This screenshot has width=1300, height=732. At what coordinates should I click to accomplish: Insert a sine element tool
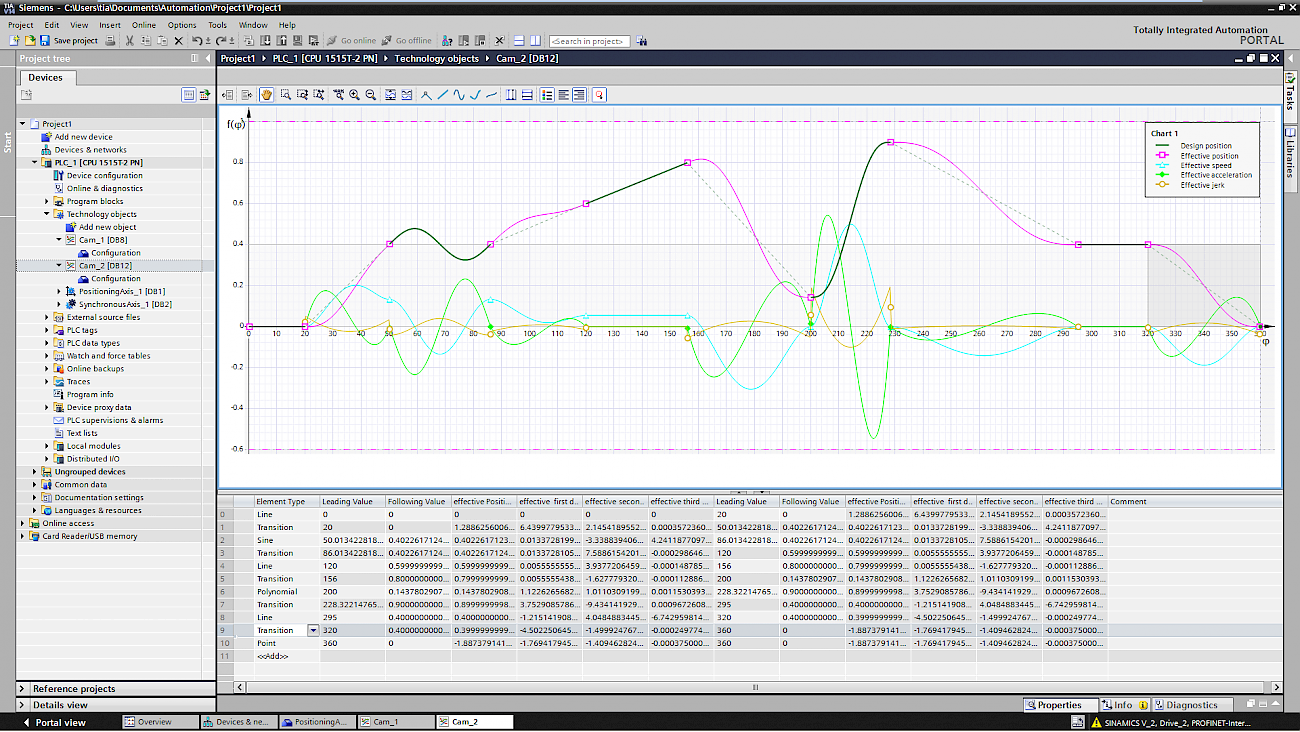(x=459, y=95)
